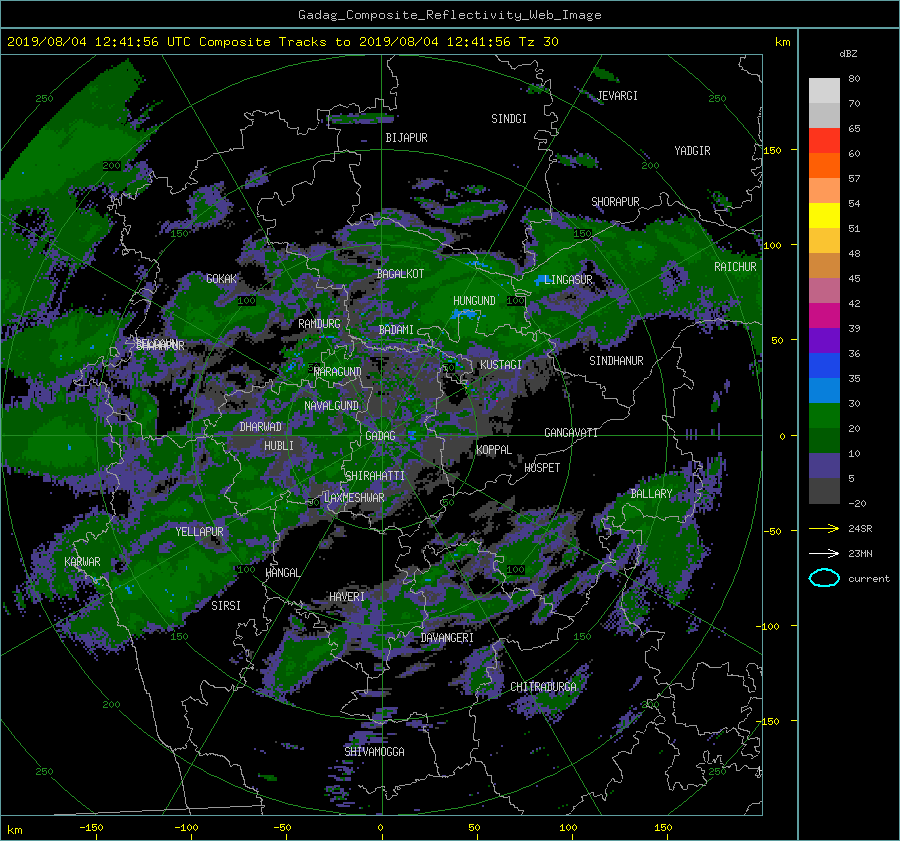Click the BAGALKOT city label
900x841 pixels.
(400, 274)
